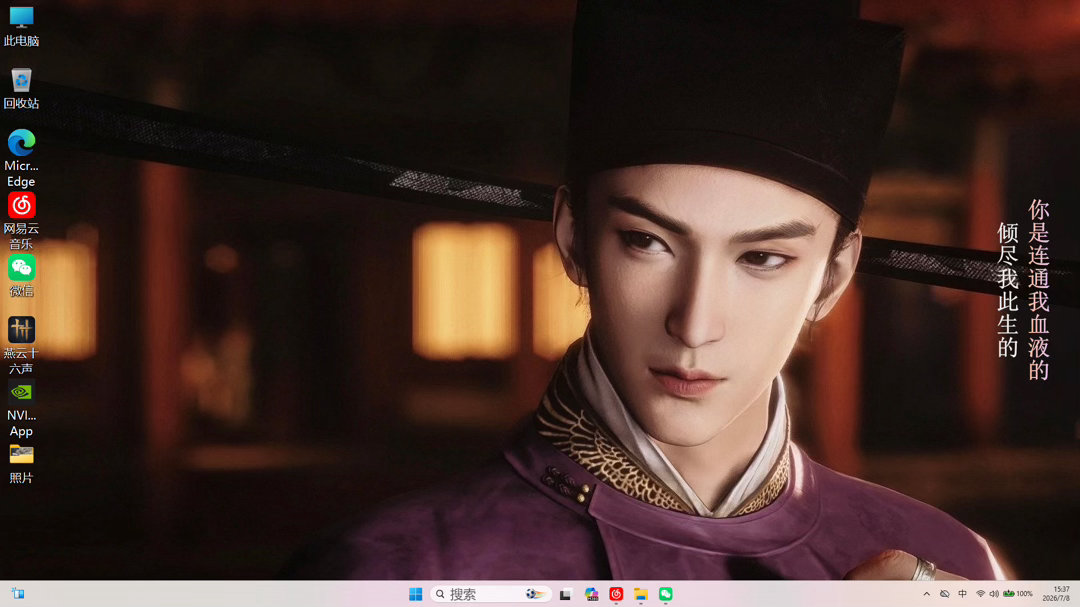1080x607 pixels.
Task: Select the NVIDIA App desktop shortcut
Action: (21, 409)
